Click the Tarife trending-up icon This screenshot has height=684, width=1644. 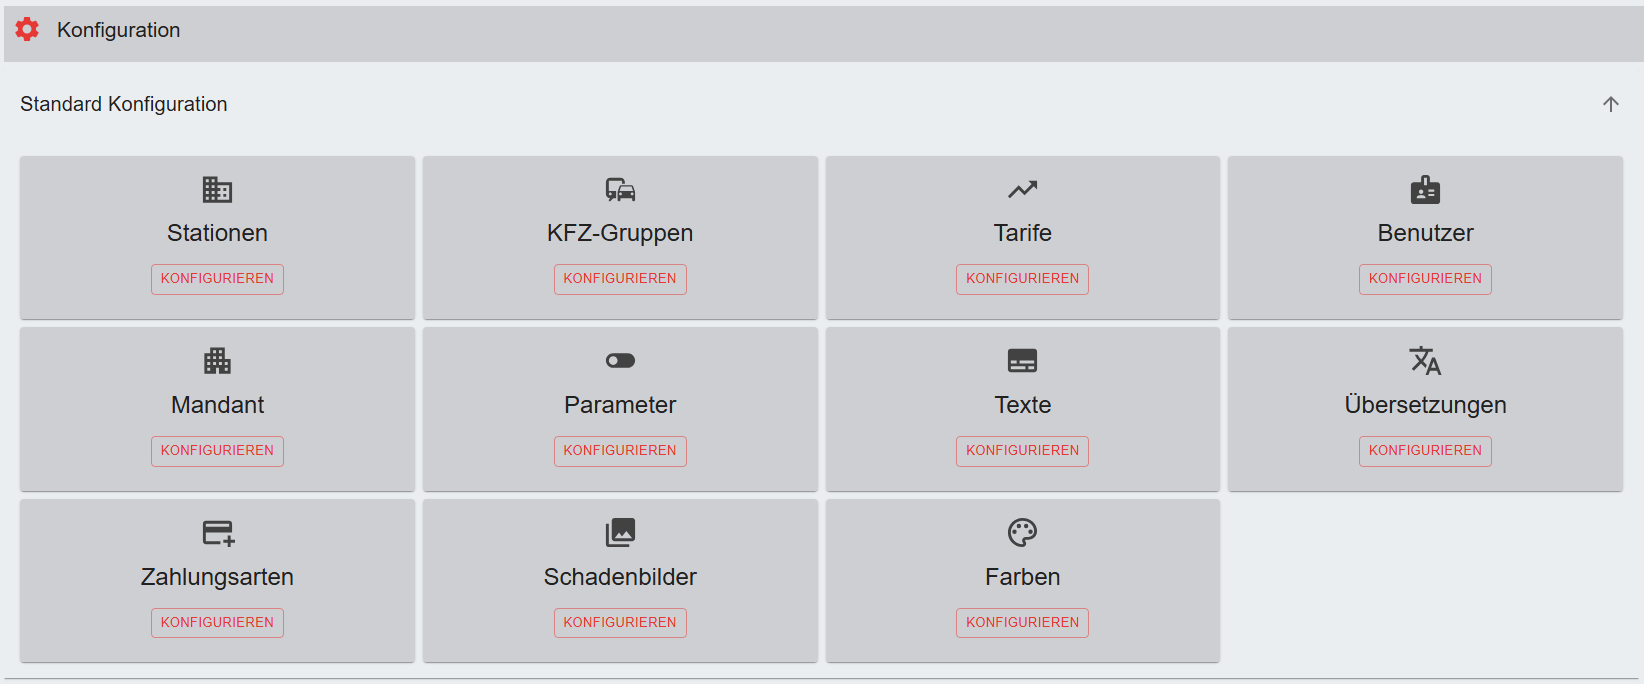tap(1022, 189)
